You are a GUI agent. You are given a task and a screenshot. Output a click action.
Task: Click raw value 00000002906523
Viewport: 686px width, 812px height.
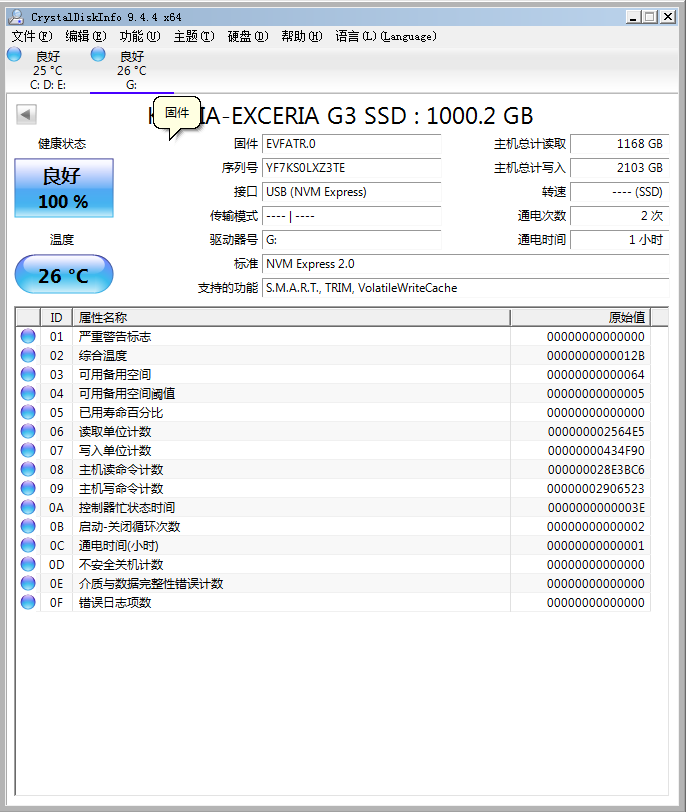[595, 488]
